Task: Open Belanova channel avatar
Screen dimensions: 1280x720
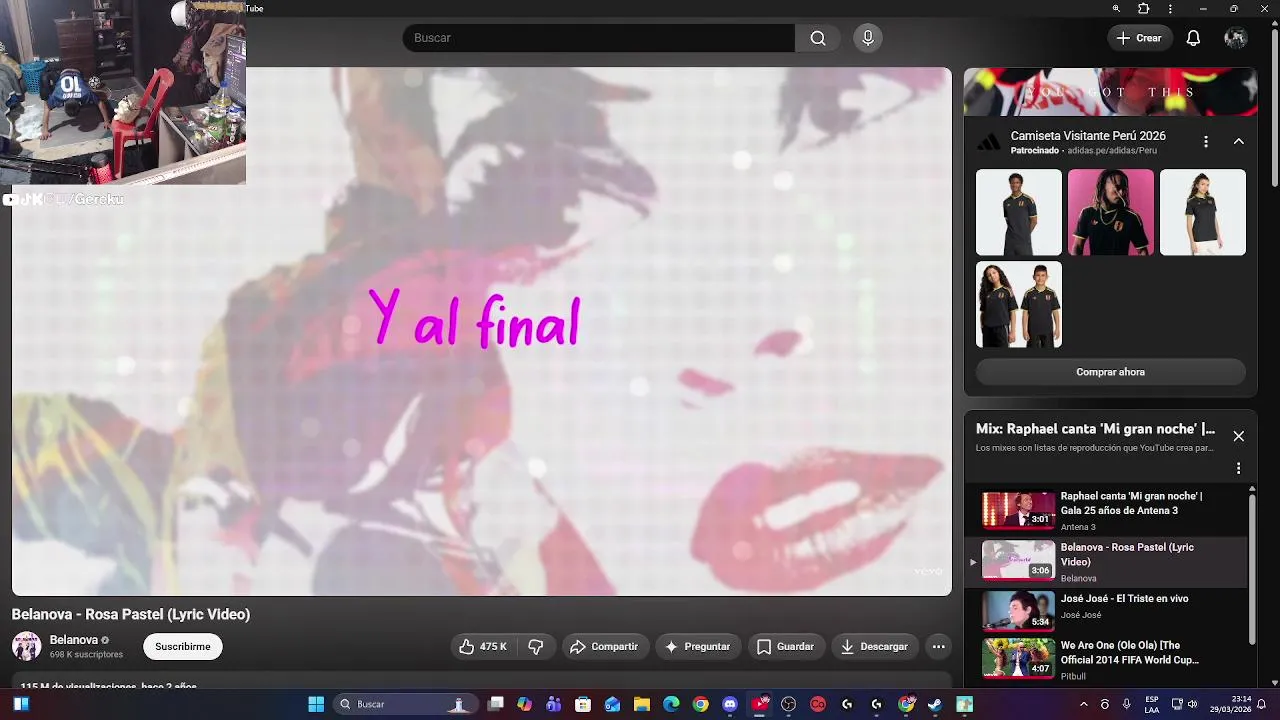Action: pos(26,646)
